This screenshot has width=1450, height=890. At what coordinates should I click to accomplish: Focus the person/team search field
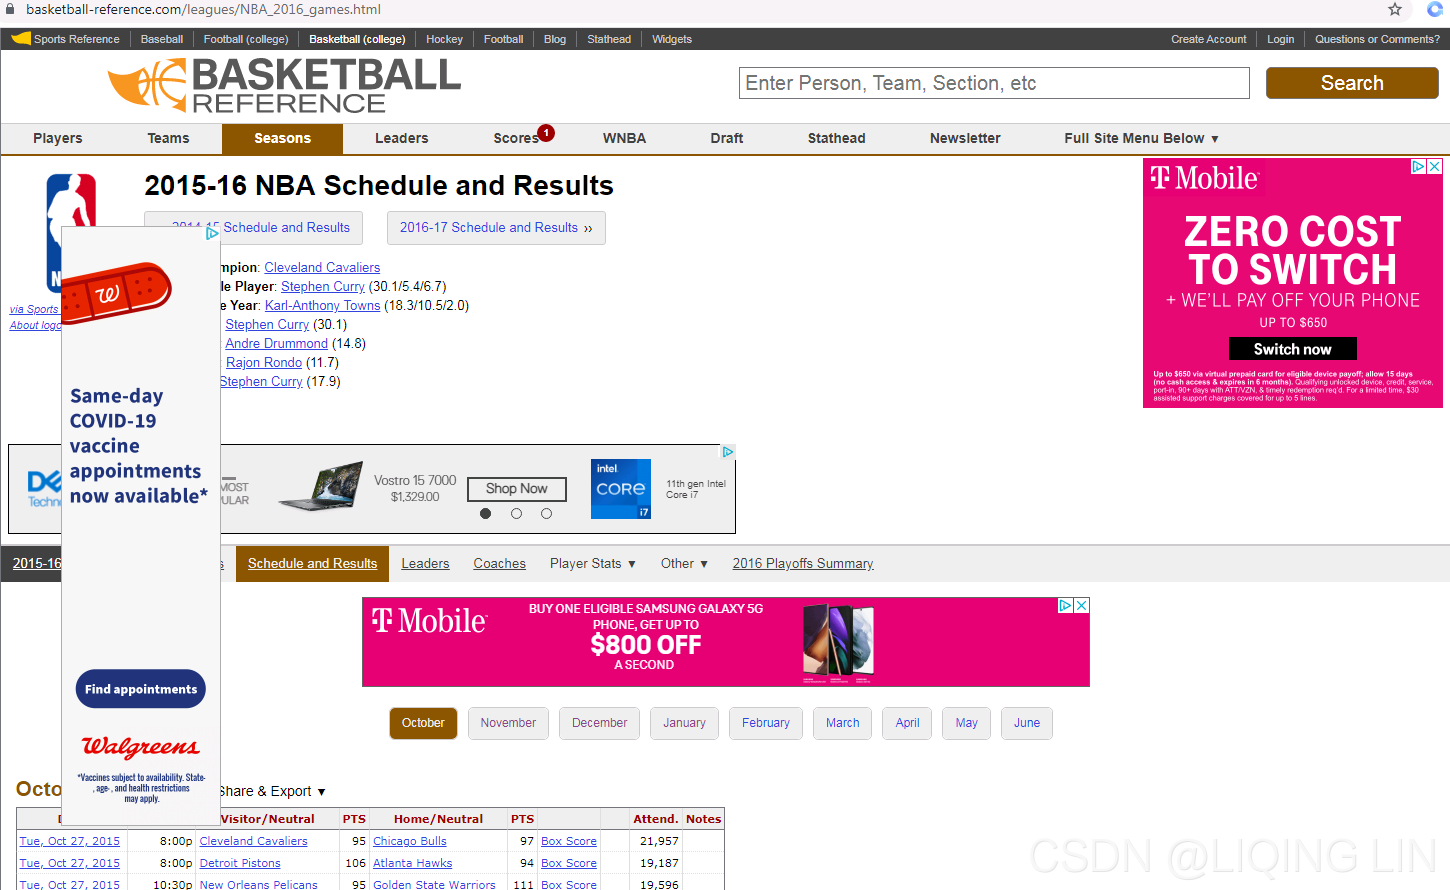tap(994, 83)
